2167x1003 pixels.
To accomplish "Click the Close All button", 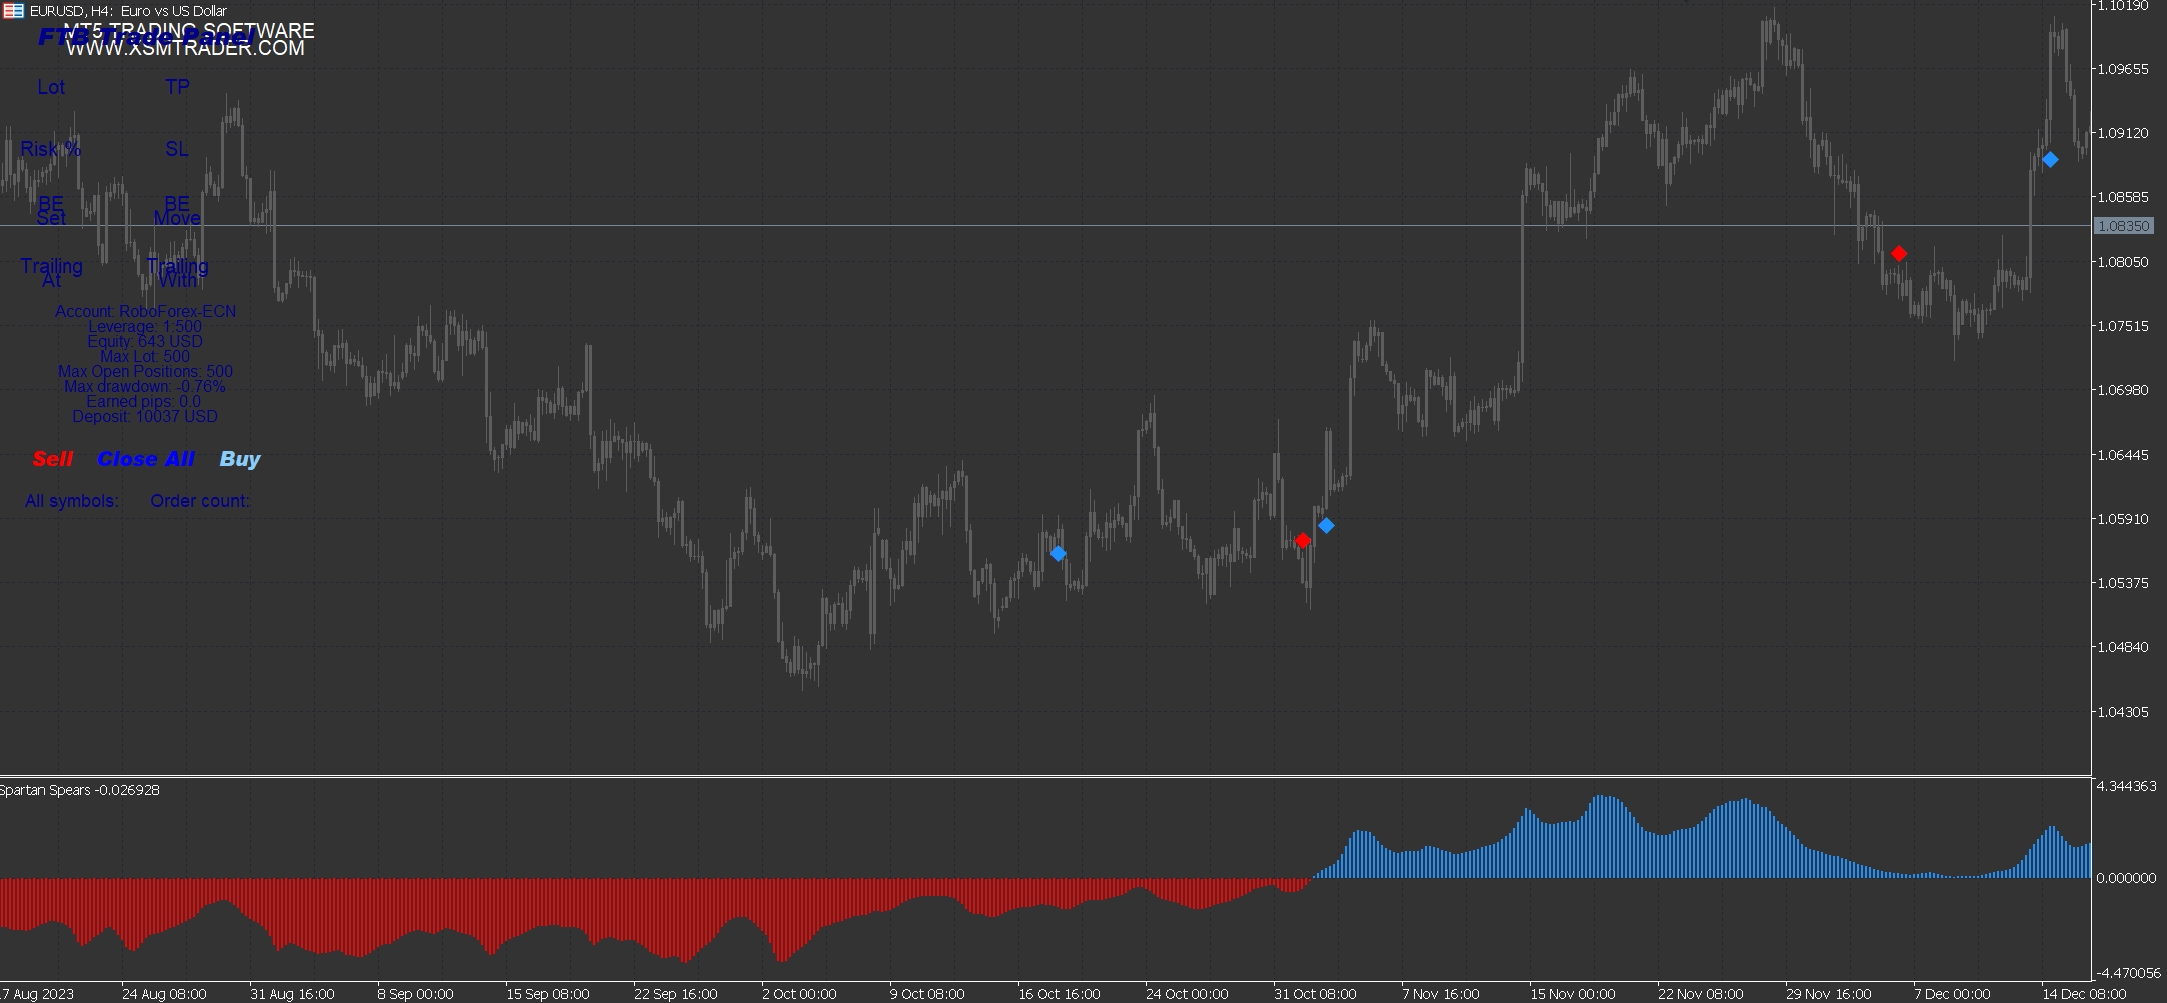I will (146, 459).
